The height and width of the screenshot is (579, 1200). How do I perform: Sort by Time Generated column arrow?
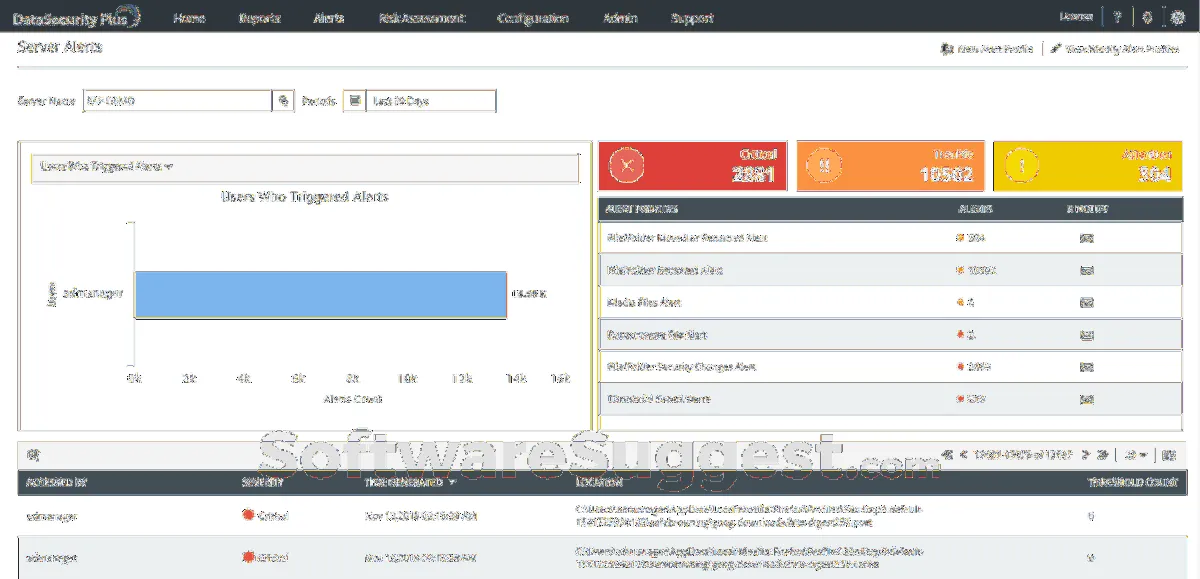(x=452, y=482)
